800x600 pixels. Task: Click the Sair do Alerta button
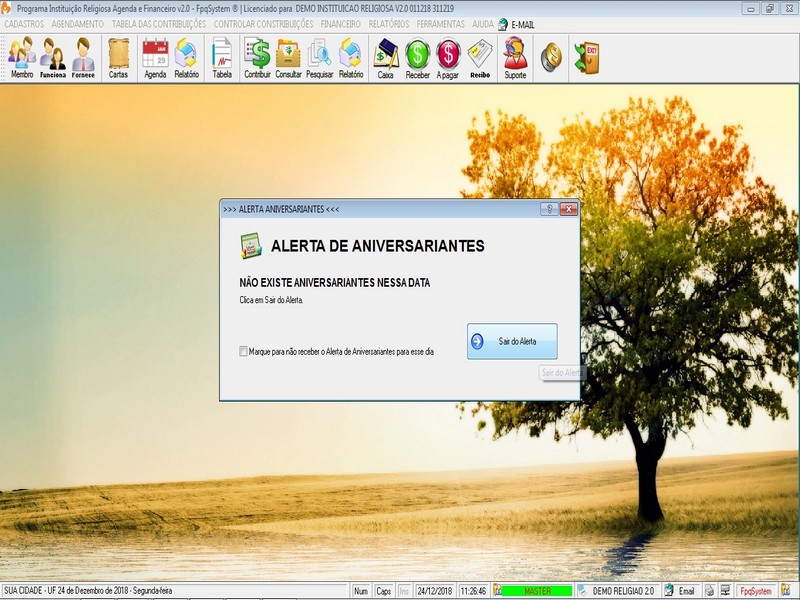[512, 341]
